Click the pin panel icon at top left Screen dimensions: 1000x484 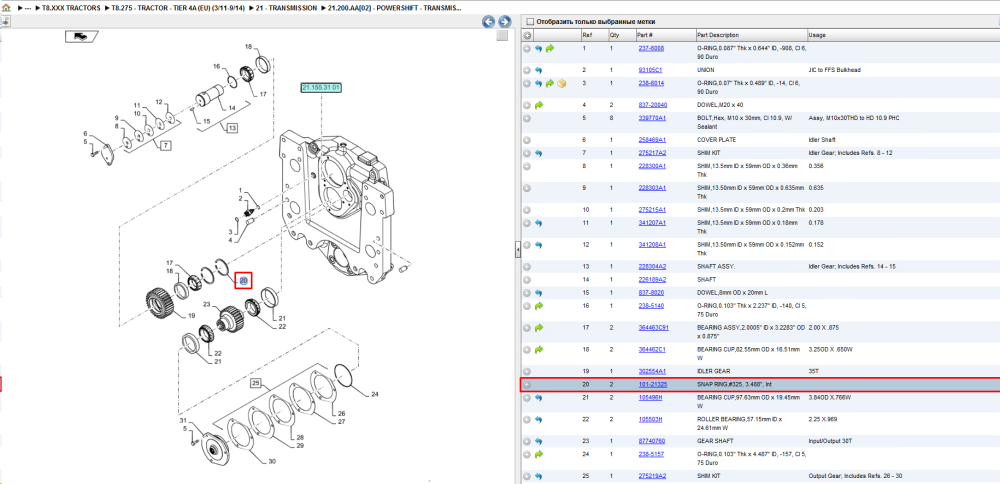point(5,22)
